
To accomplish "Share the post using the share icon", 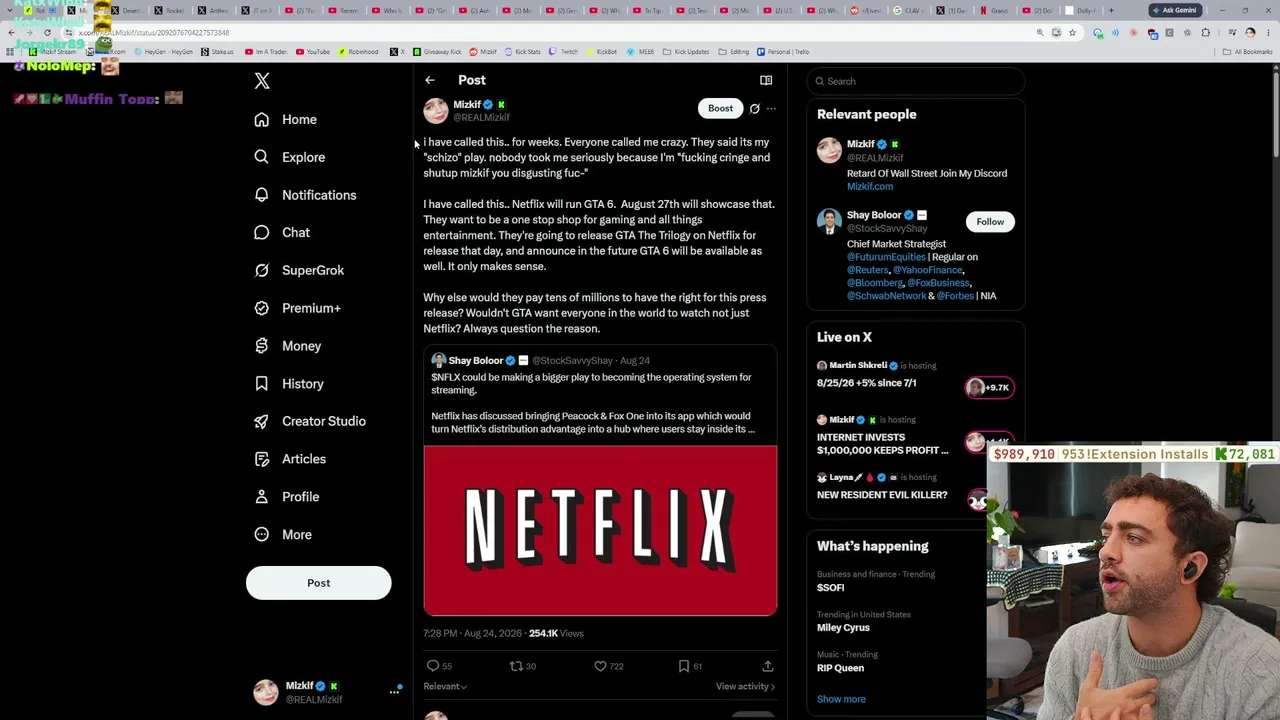I will [x=768, y=666].
